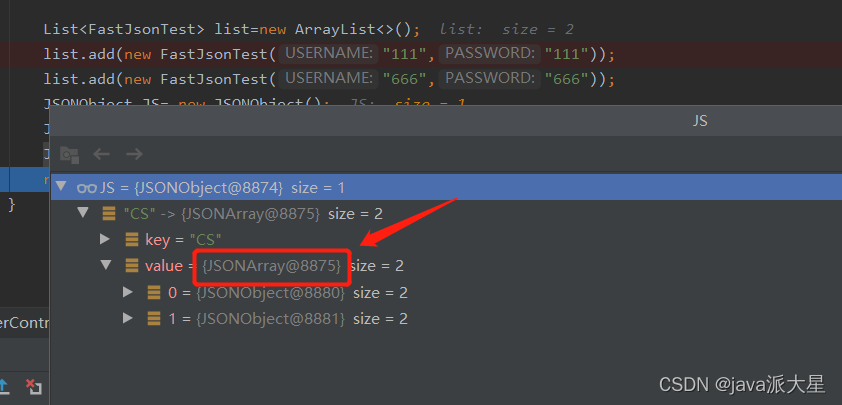Click the glasses watch icon beside JS
The height and width of the screenshot is (405, 842).
[86, 187]
